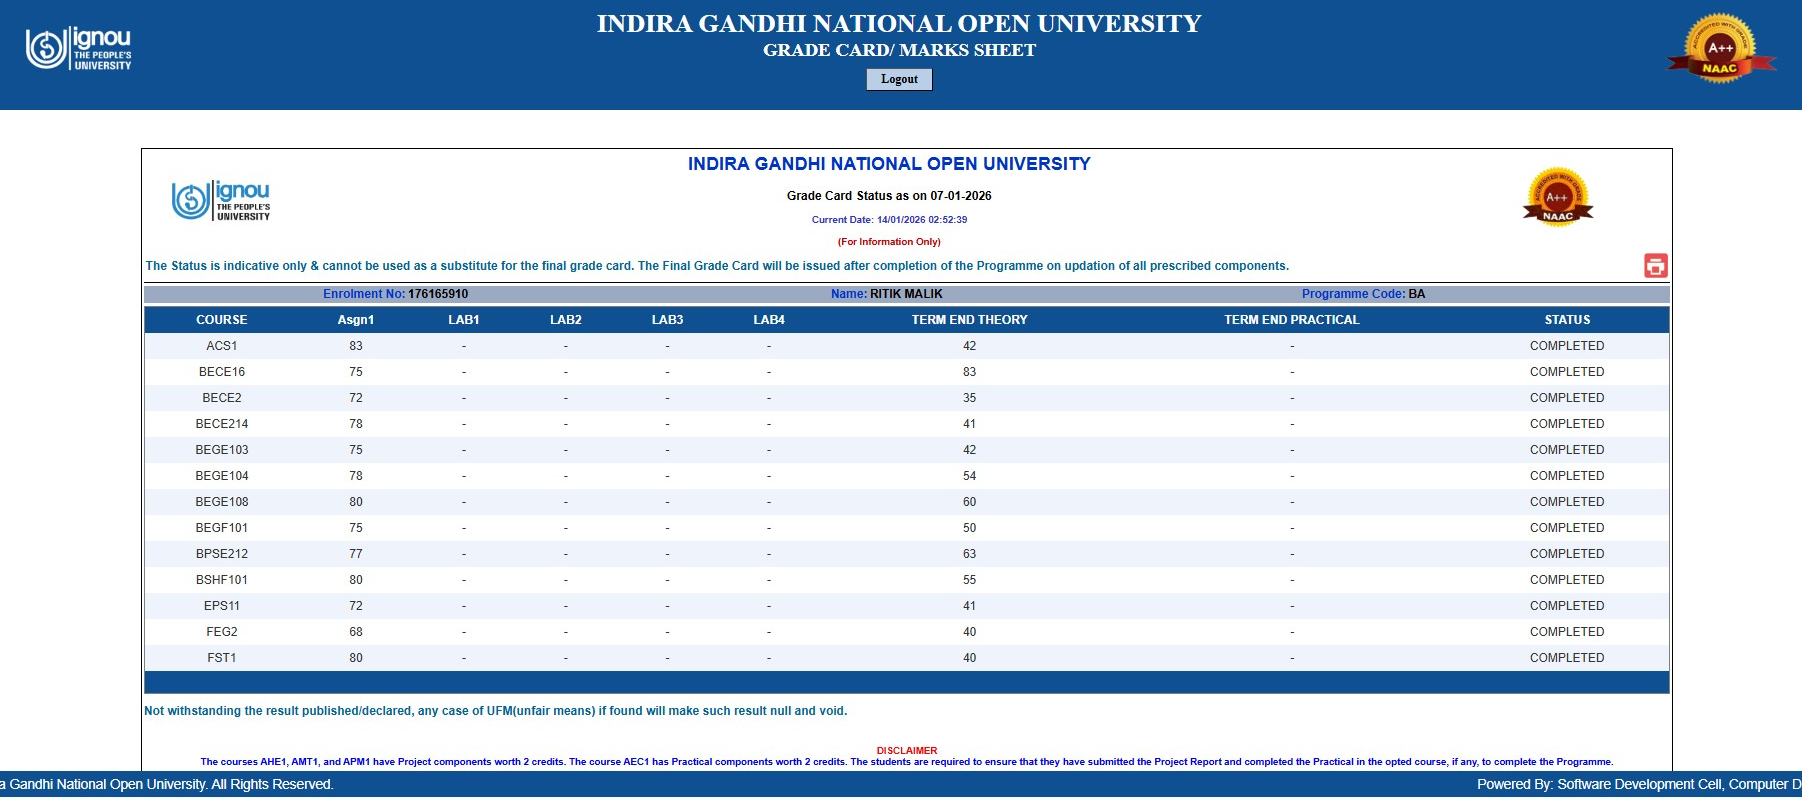Click the LAB2 column header
The image size is (1802, 800).
[x=566, y=320]
